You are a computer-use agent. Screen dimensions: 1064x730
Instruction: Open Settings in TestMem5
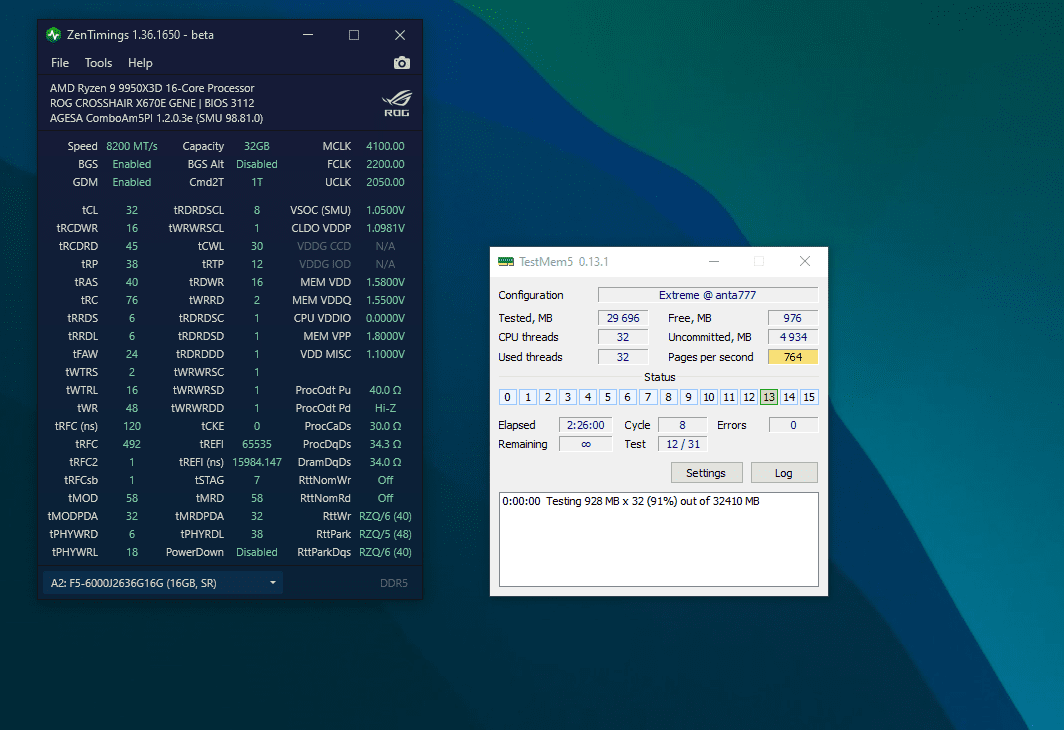(x=706, y=473)
